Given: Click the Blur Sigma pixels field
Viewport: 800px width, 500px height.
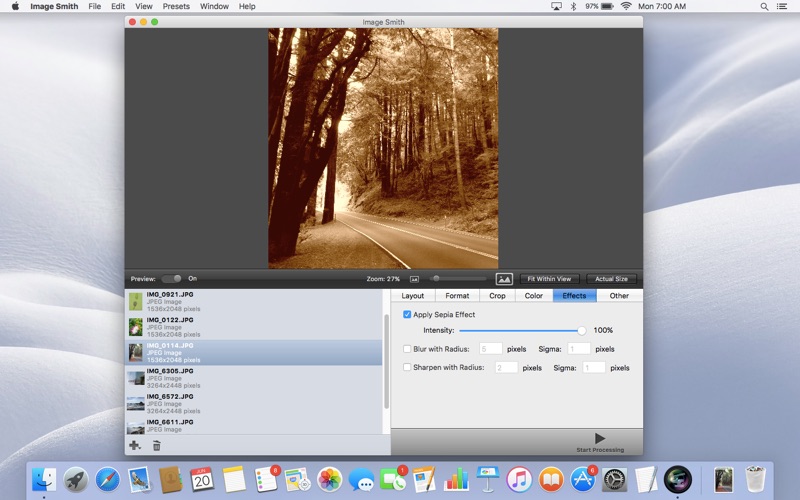Looking at the screenshot, I should tap(579, 349).
